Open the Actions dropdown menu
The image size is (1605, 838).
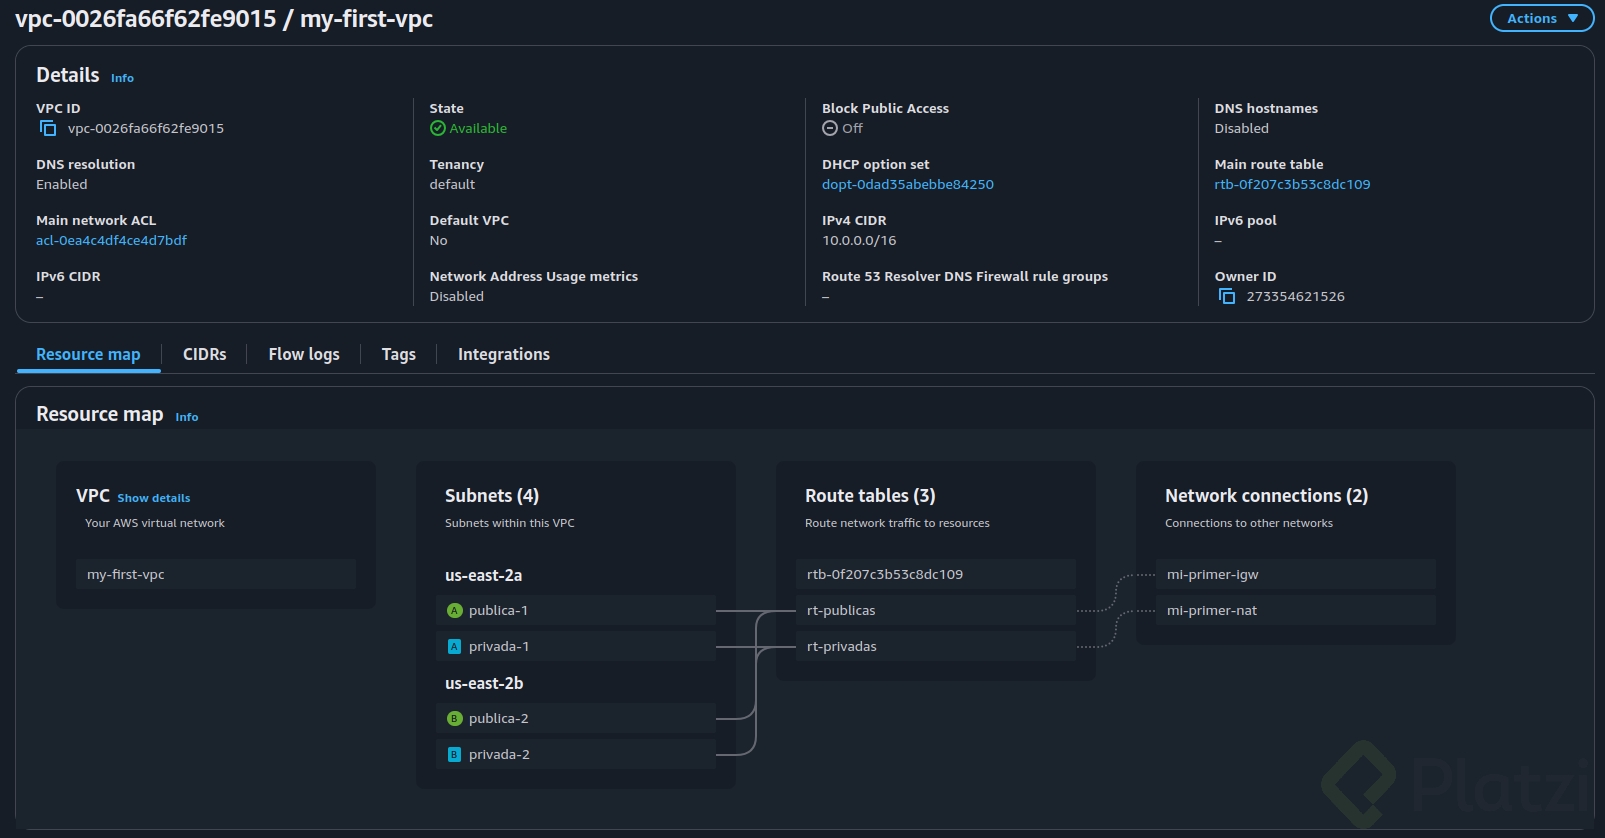pos(1540,18)
